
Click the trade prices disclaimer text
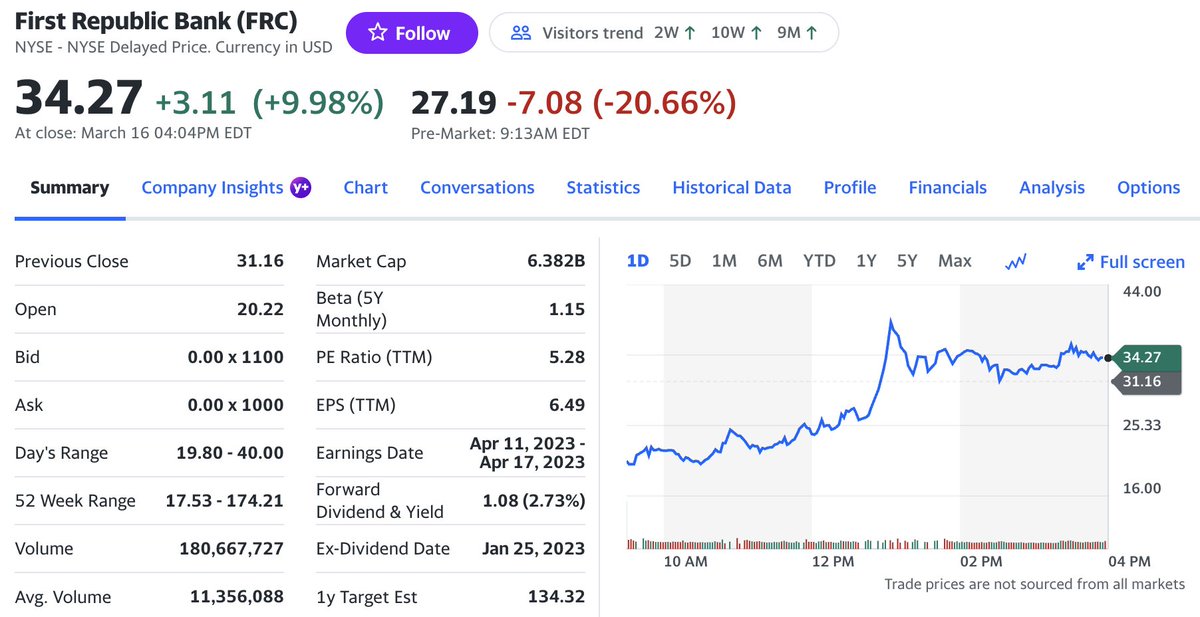[x=1034, y=583]
